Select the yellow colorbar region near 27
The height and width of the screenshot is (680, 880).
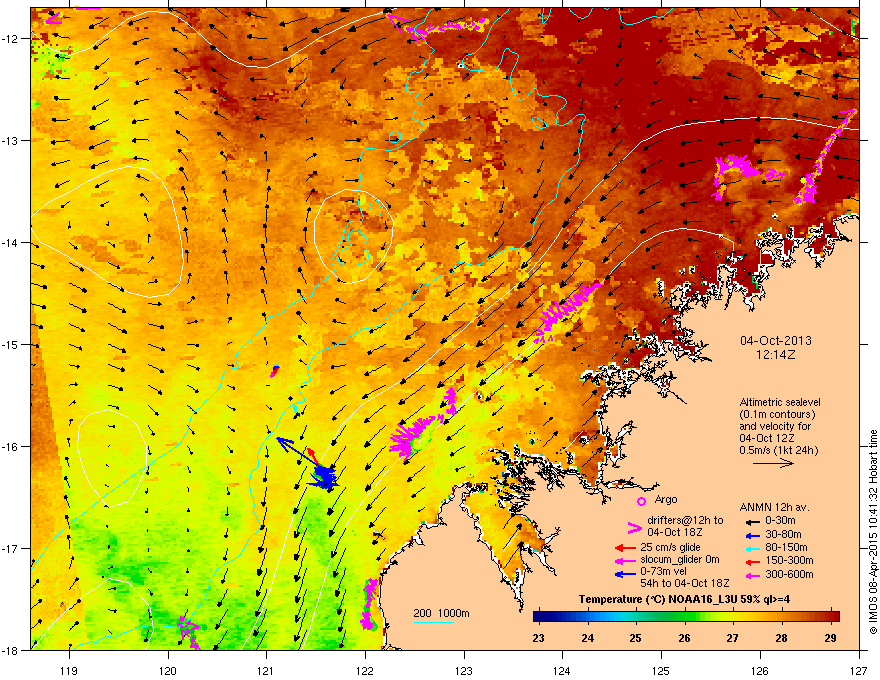(733, 616)
